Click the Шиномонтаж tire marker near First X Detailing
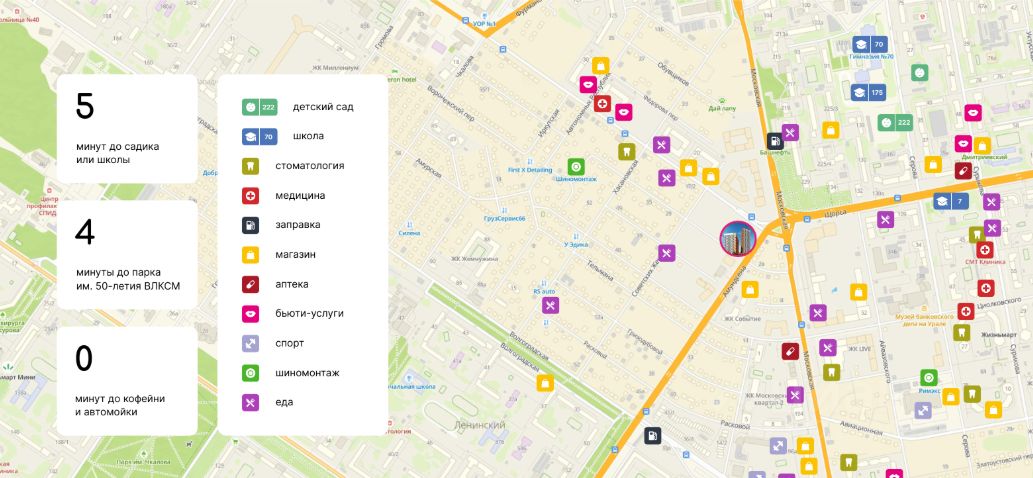Image resolution: width=1033 pixels, height=478 pixels. [576, 167]
